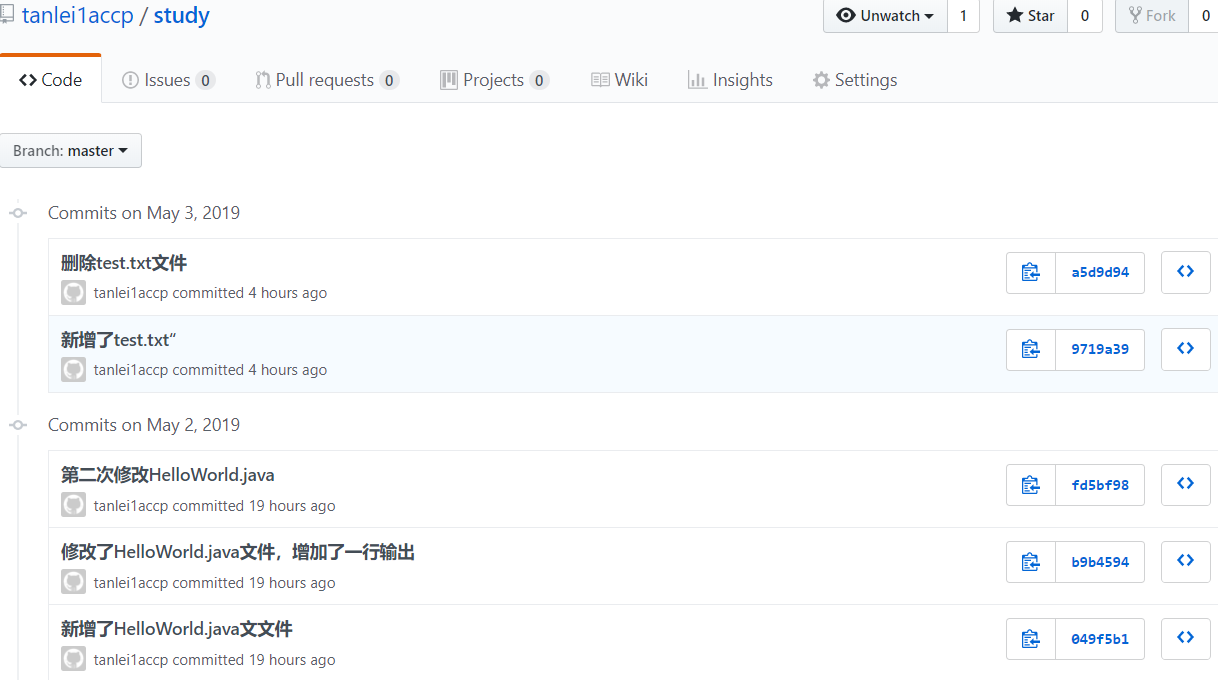The image size is (1218, 680).
Task: Open the Unwatch notifications dropdown
Action: (885, 16)
